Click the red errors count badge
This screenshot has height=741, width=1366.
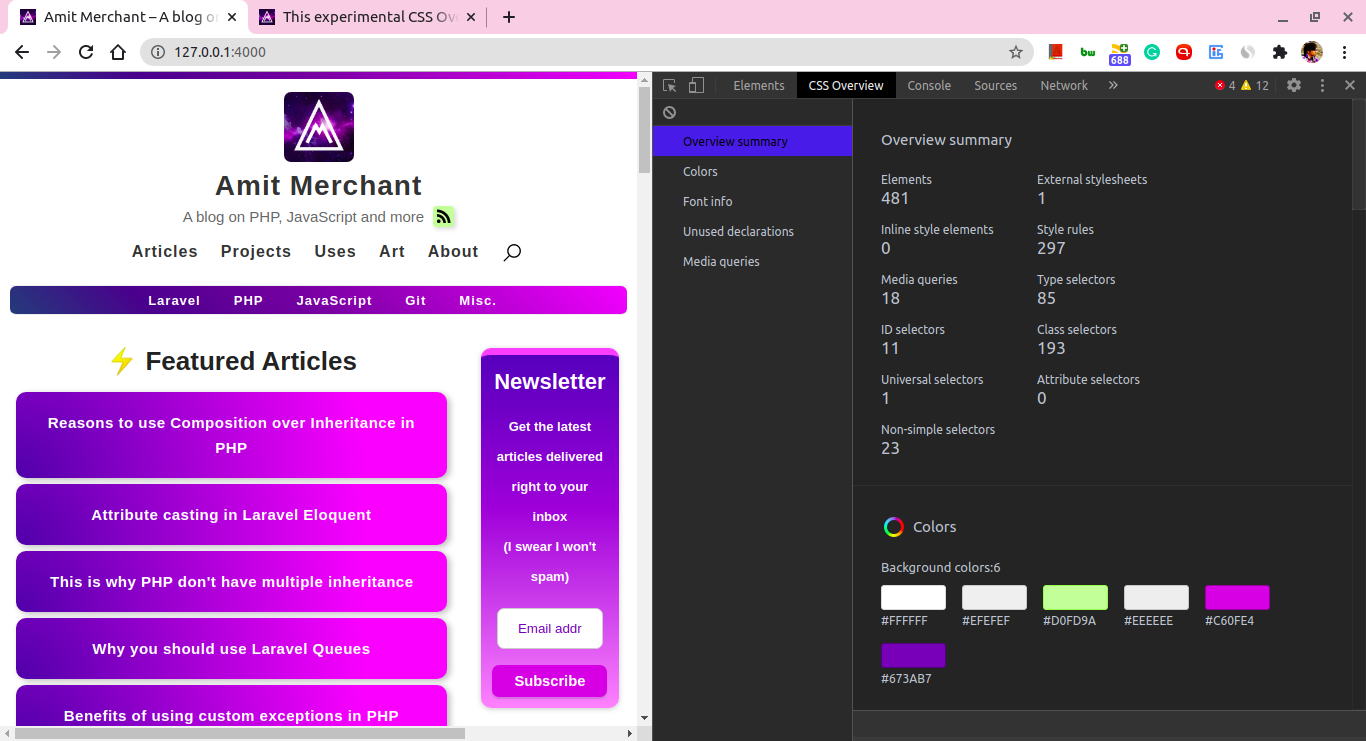point(1225,86)
